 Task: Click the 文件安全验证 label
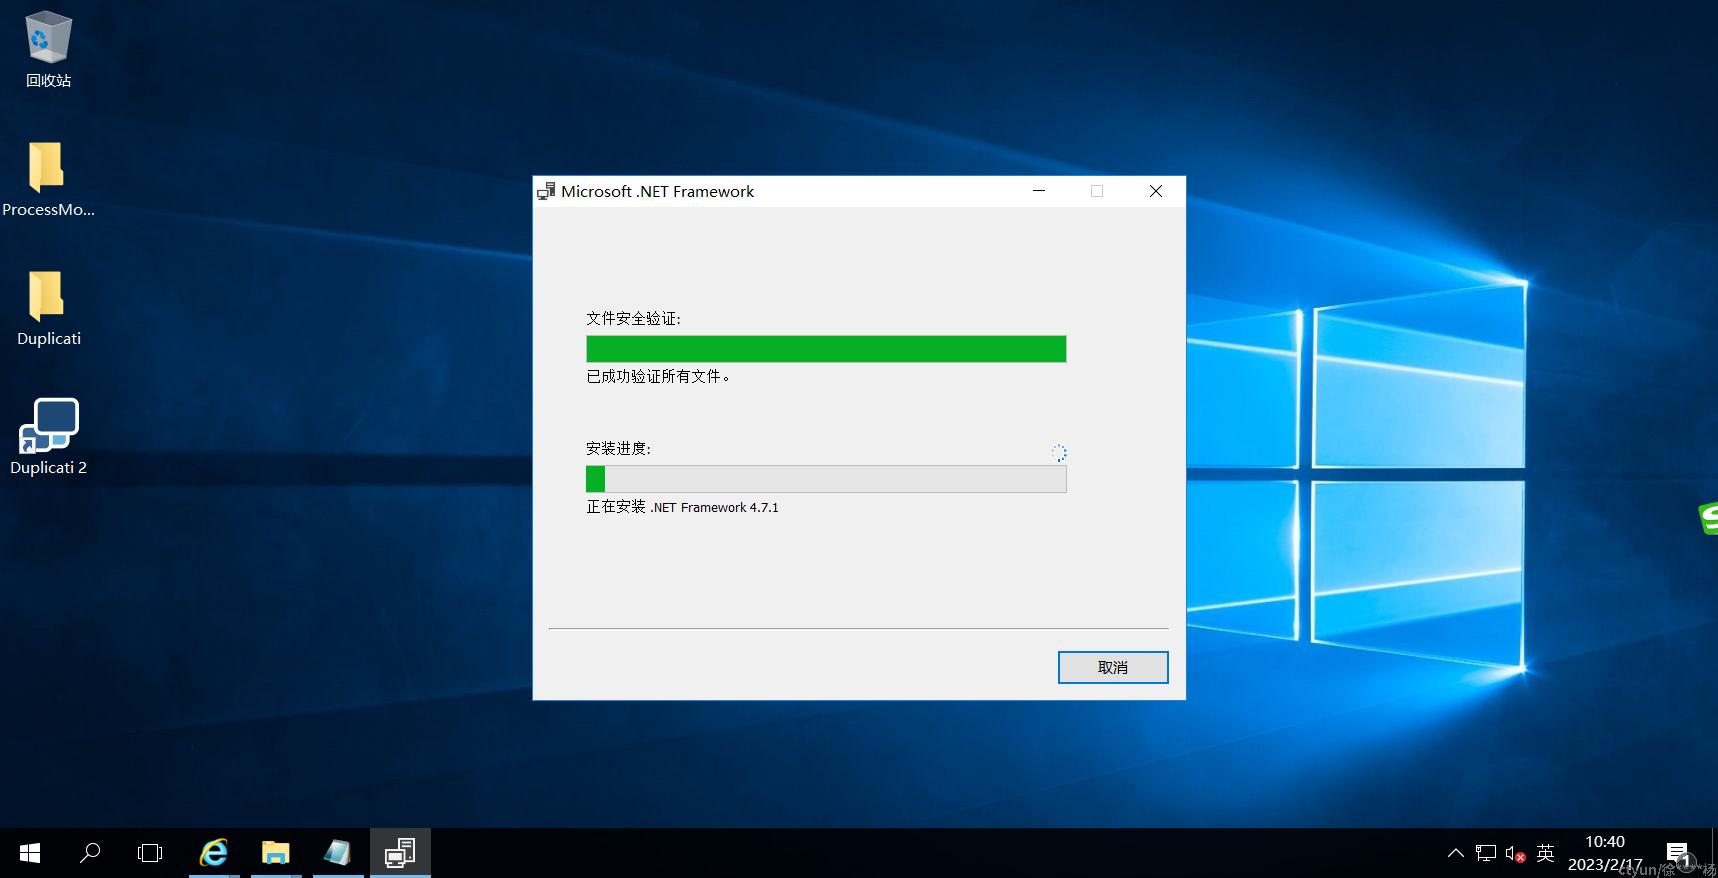pyautogui.click(x=633, y=319)
